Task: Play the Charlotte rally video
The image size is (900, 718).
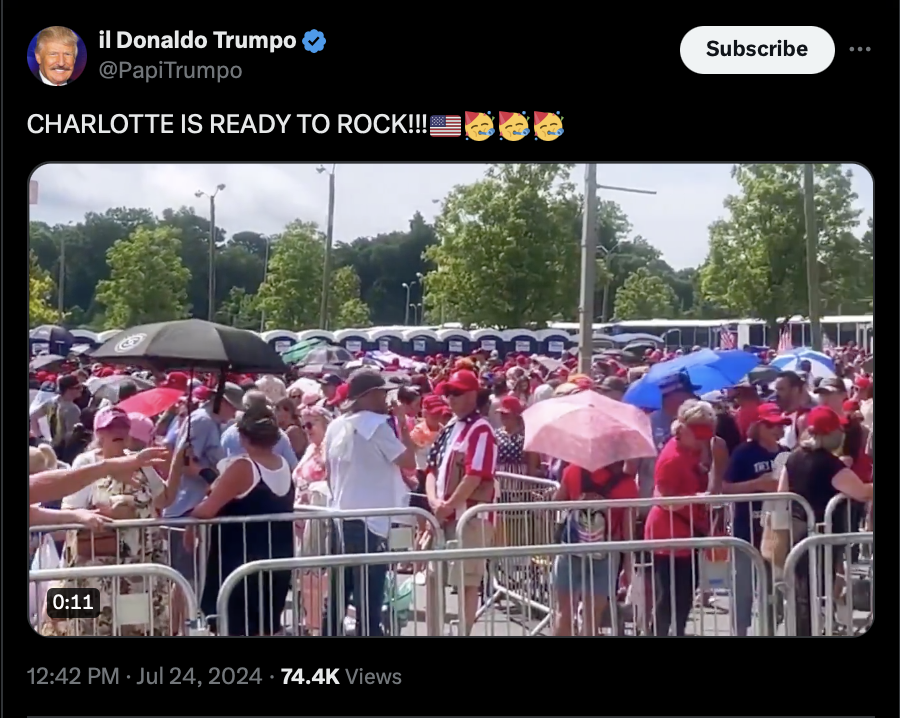Action: point(451,399)
